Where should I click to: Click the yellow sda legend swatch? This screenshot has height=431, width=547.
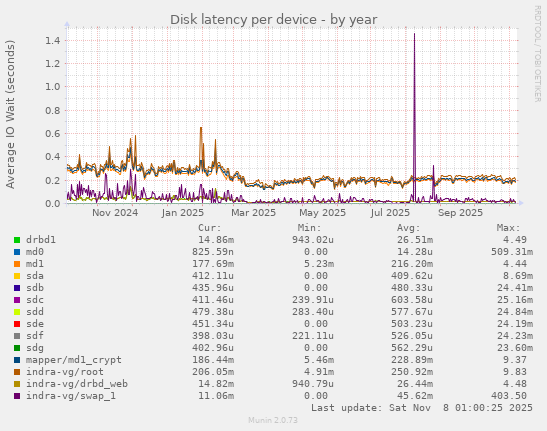(17, 276)
